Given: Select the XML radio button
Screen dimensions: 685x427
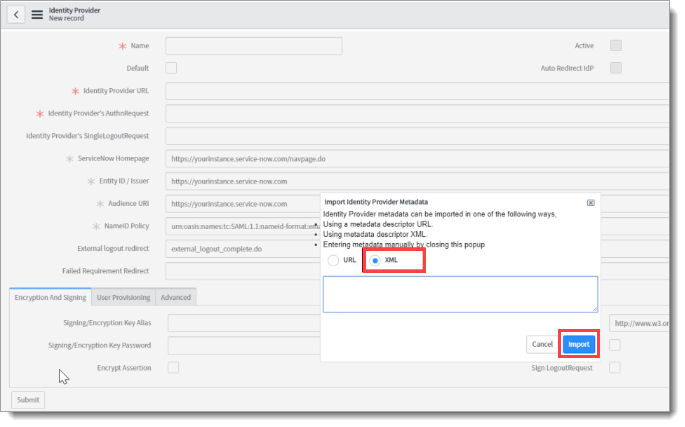Looking at the screenshot, I should [375, 259].
